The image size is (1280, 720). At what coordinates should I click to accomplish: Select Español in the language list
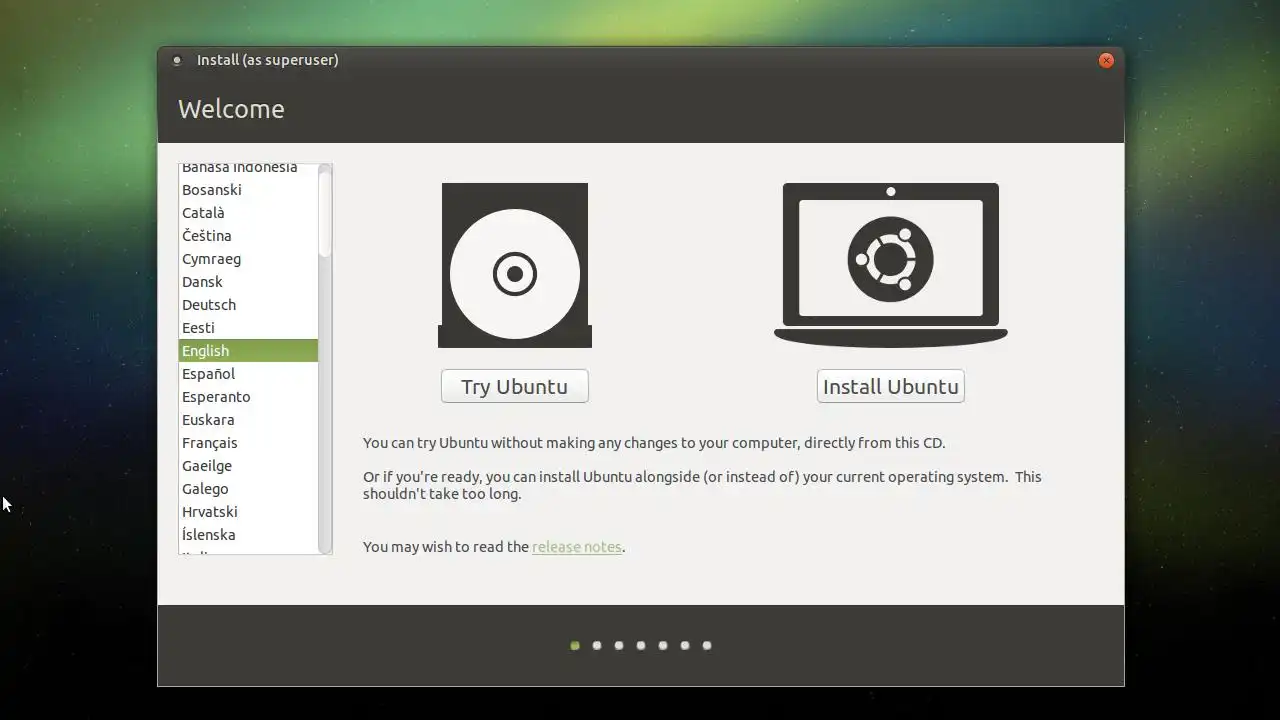tap(248, 374)
